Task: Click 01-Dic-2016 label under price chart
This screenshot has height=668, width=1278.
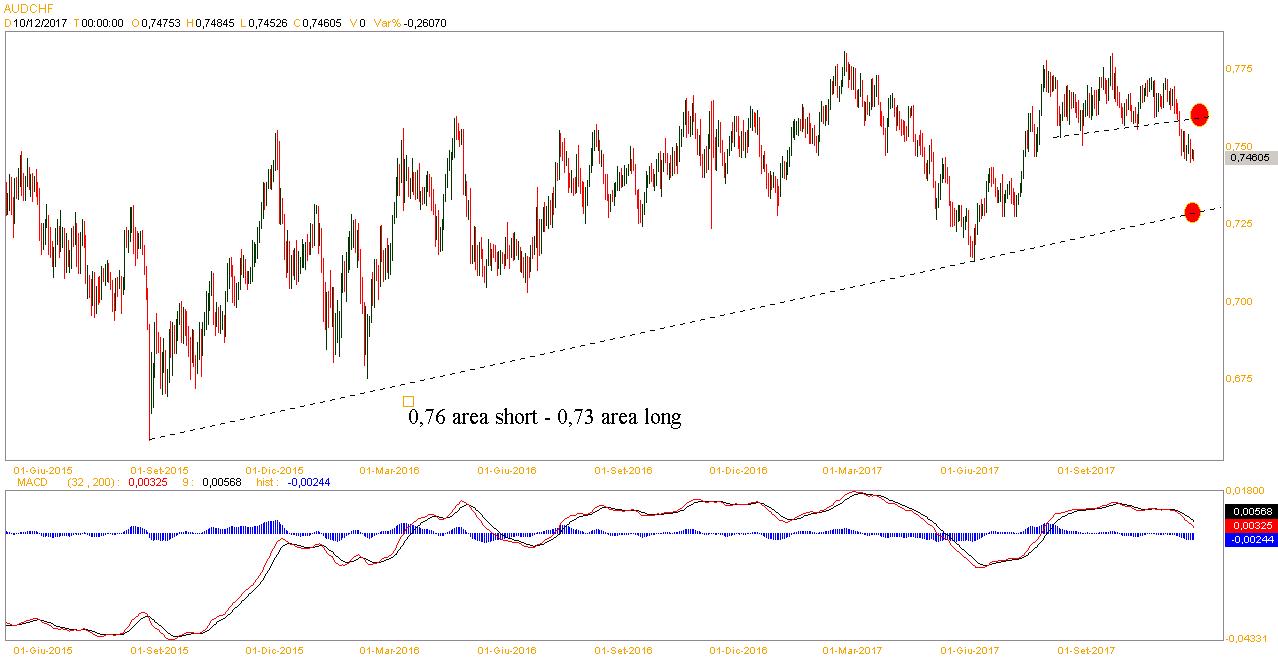Action: (x=739, y=470)
